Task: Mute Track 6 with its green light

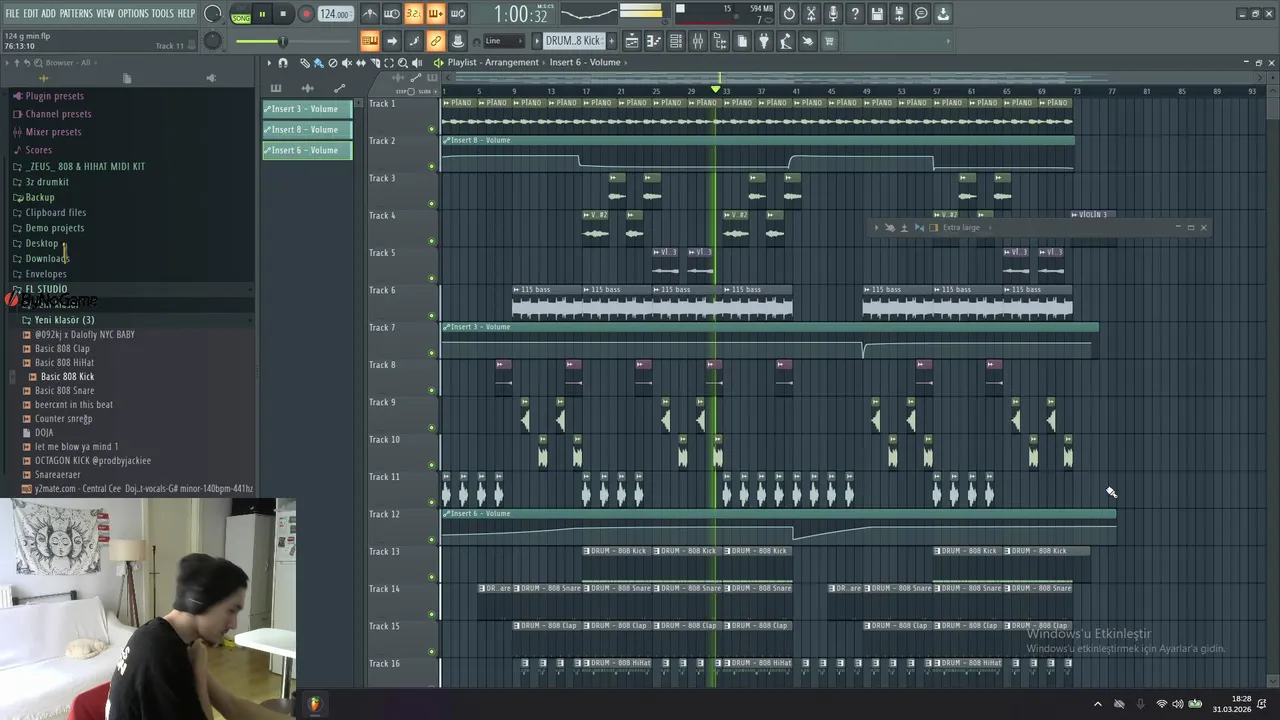Action: [432, 315]
